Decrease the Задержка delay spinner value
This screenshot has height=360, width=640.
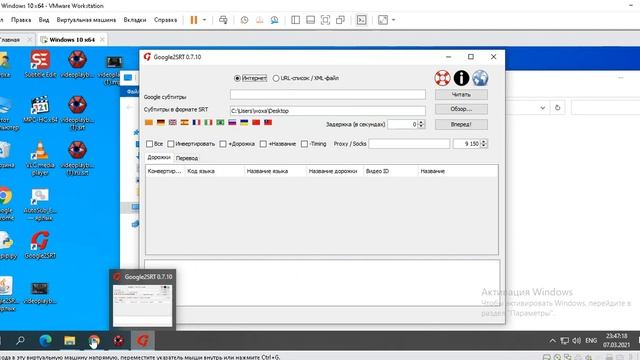coord(422,126)
